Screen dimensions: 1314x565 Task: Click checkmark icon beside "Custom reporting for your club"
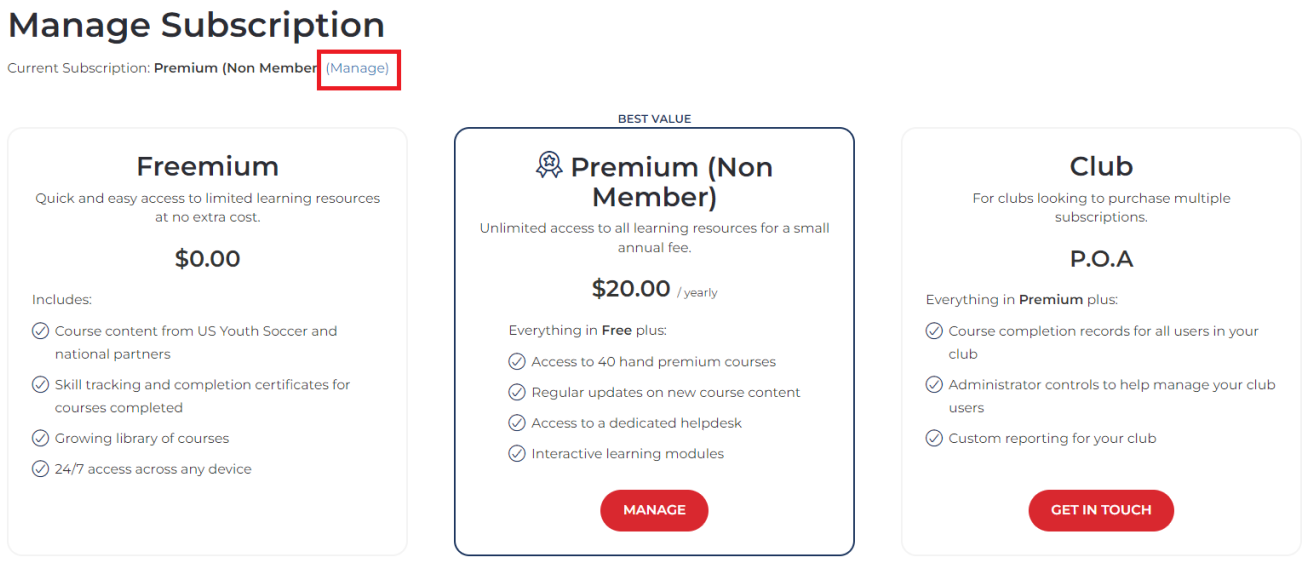coord(934,438)
